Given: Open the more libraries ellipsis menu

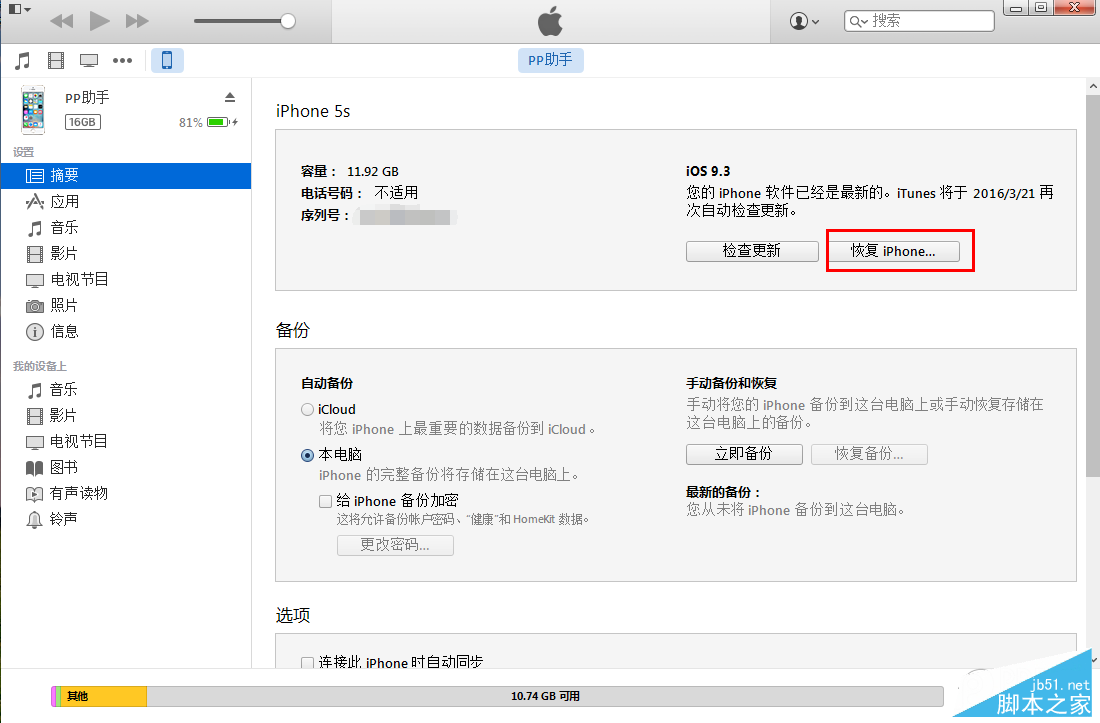Looking at the screenshot, I should (x=123, y=60).
